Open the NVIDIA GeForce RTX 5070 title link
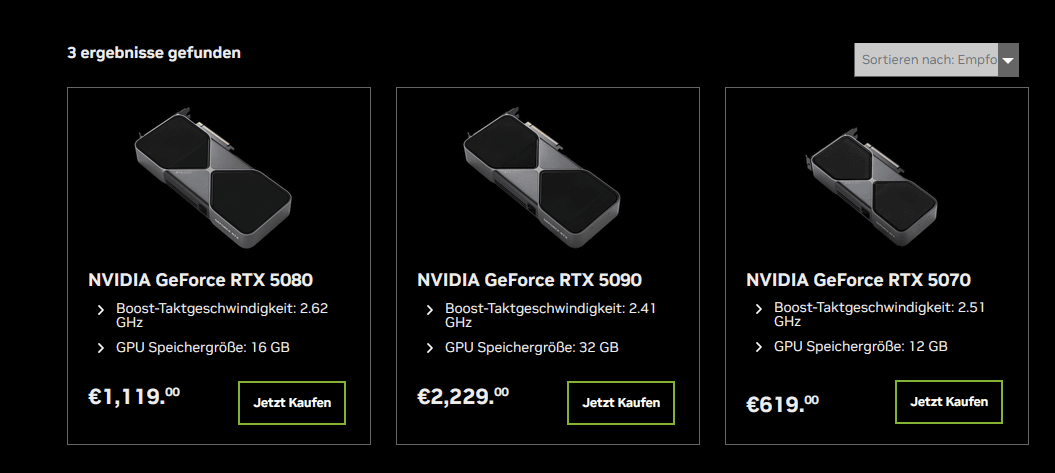This screenshot has width=1055, height=473. [x=858, y=280]
